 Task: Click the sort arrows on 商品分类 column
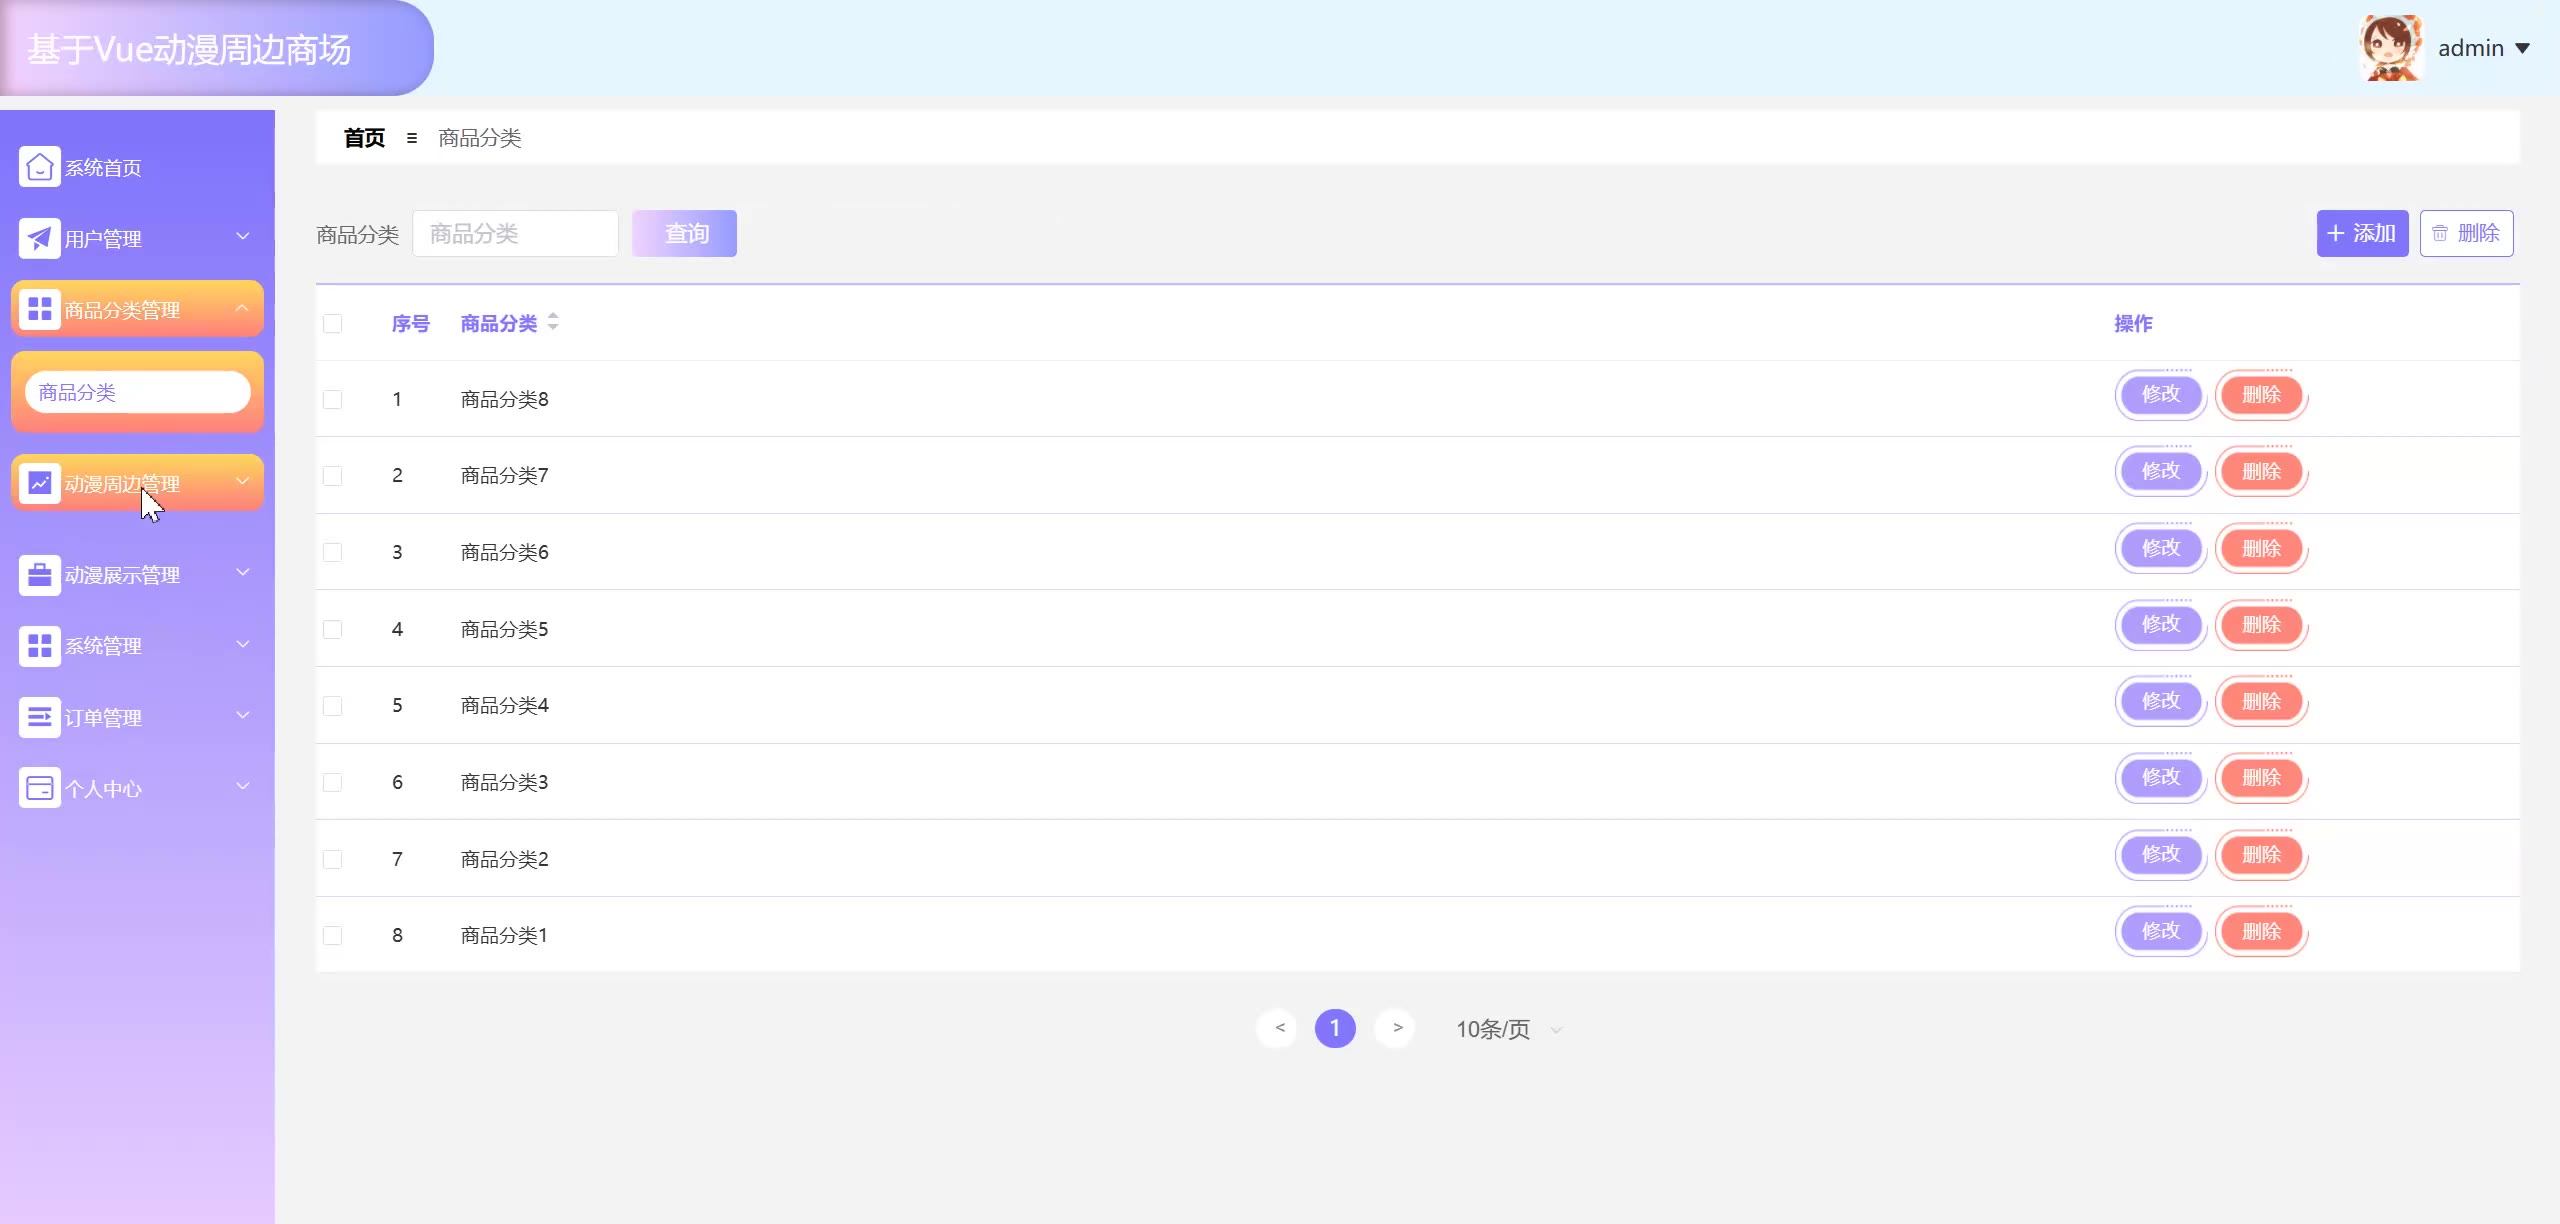pyautogui.click(x=553, y=322)
